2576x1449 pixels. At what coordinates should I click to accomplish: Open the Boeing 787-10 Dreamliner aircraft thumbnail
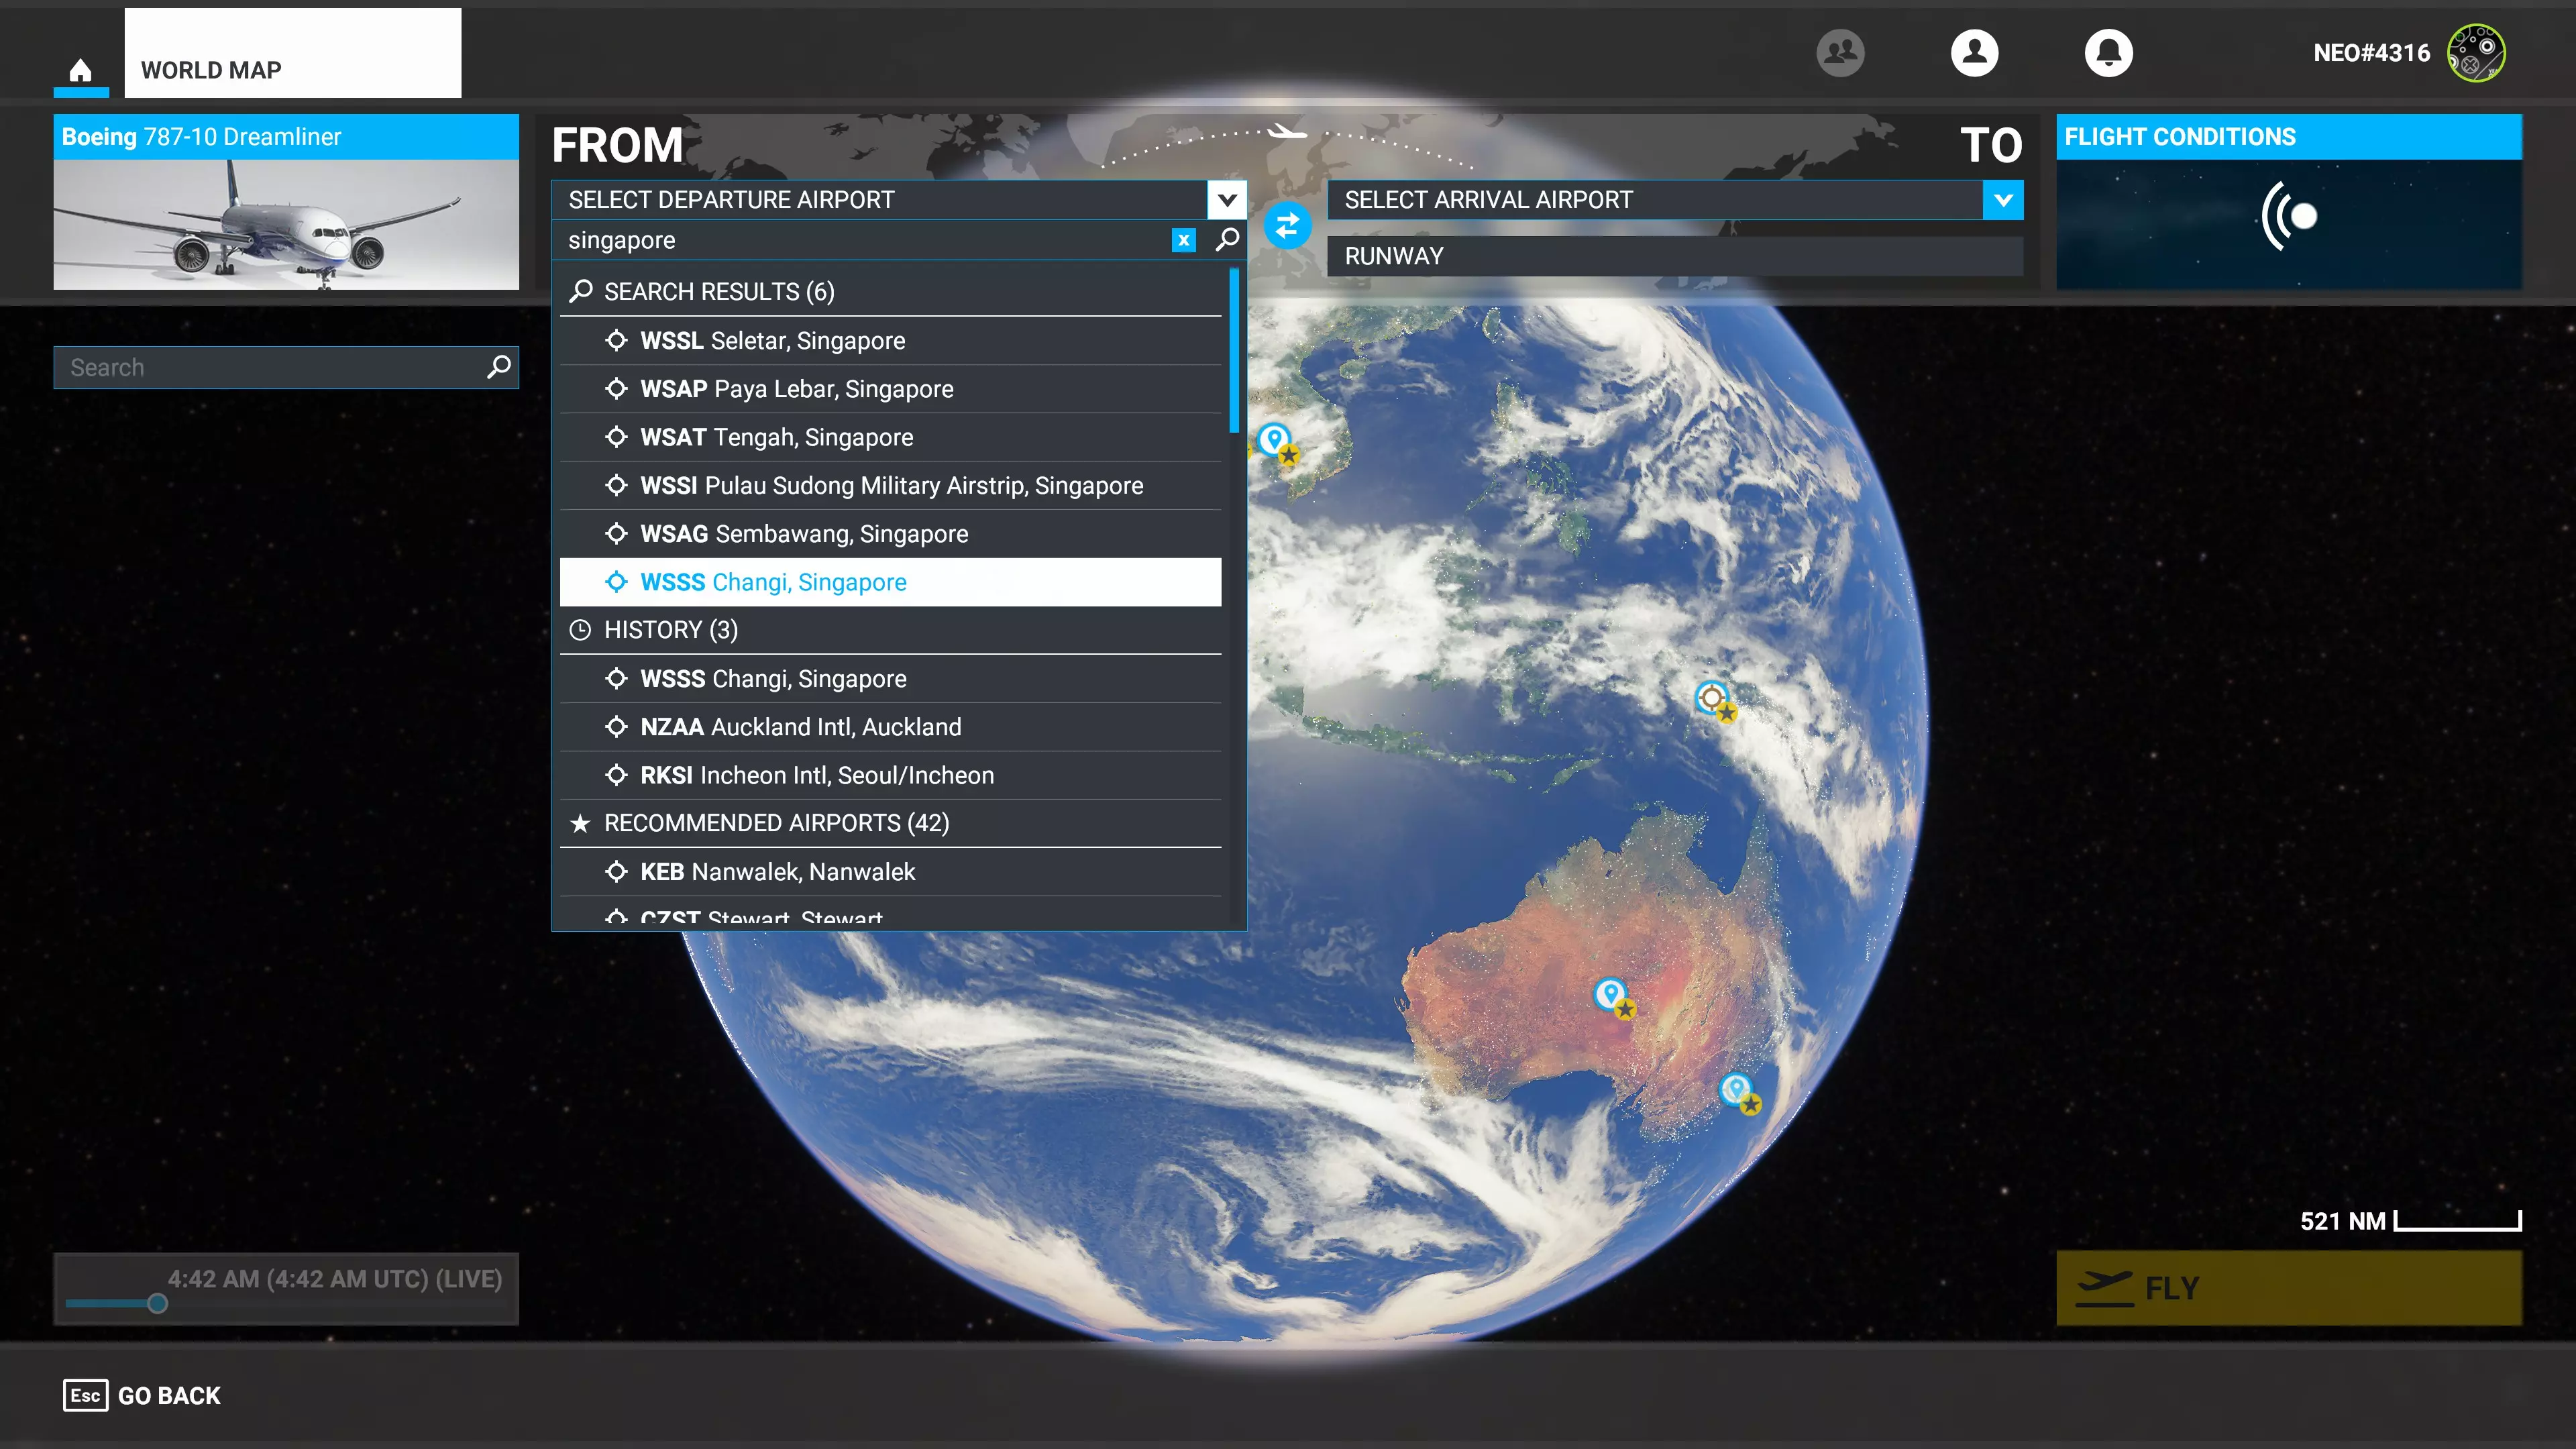coord(286,224)
